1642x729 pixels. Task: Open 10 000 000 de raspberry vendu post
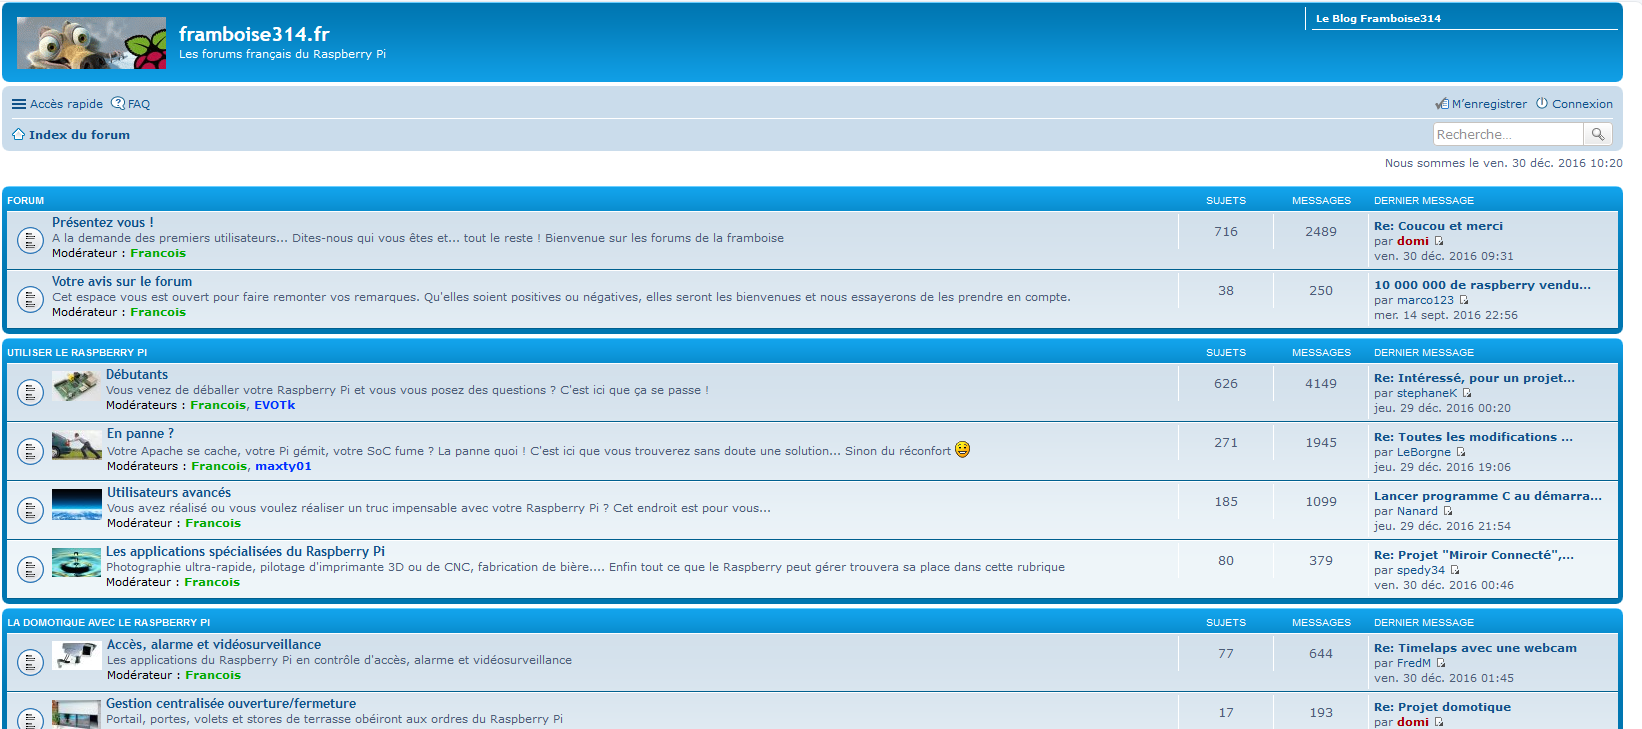point(1482,285)
